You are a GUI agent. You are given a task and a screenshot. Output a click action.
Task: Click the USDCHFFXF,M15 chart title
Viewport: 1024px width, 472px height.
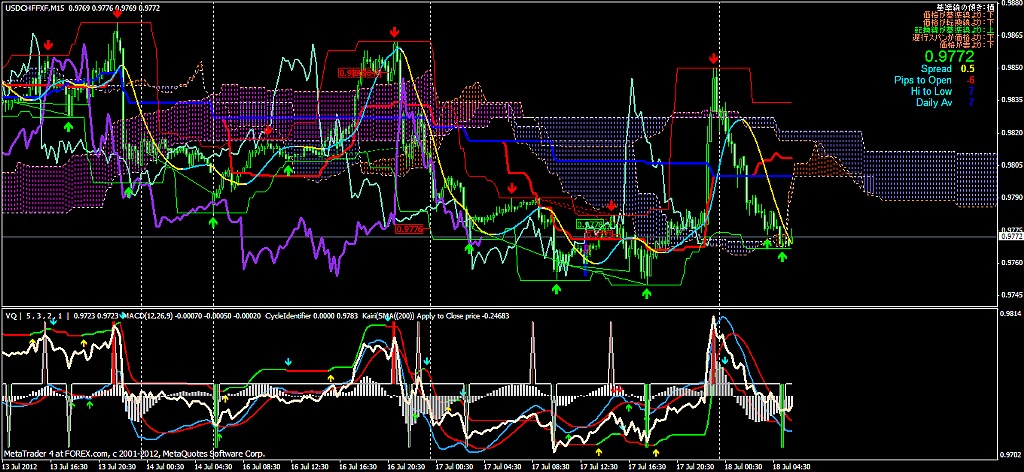[37, 8]
